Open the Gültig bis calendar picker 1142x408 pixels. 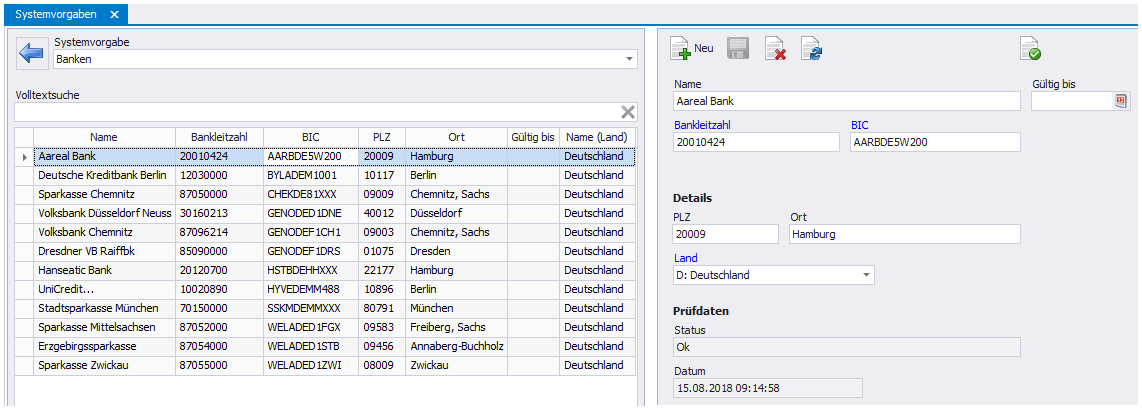click(1121, 101)
